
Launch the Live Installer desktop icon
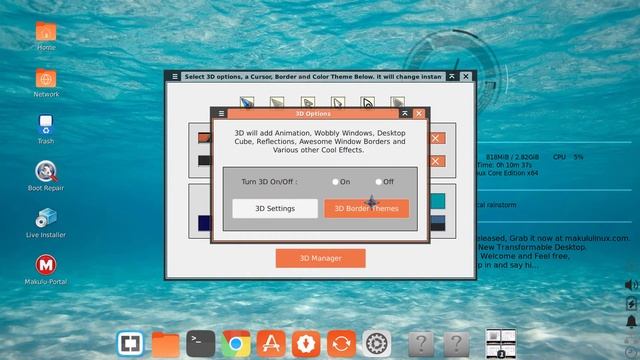(x=46, y=223)
